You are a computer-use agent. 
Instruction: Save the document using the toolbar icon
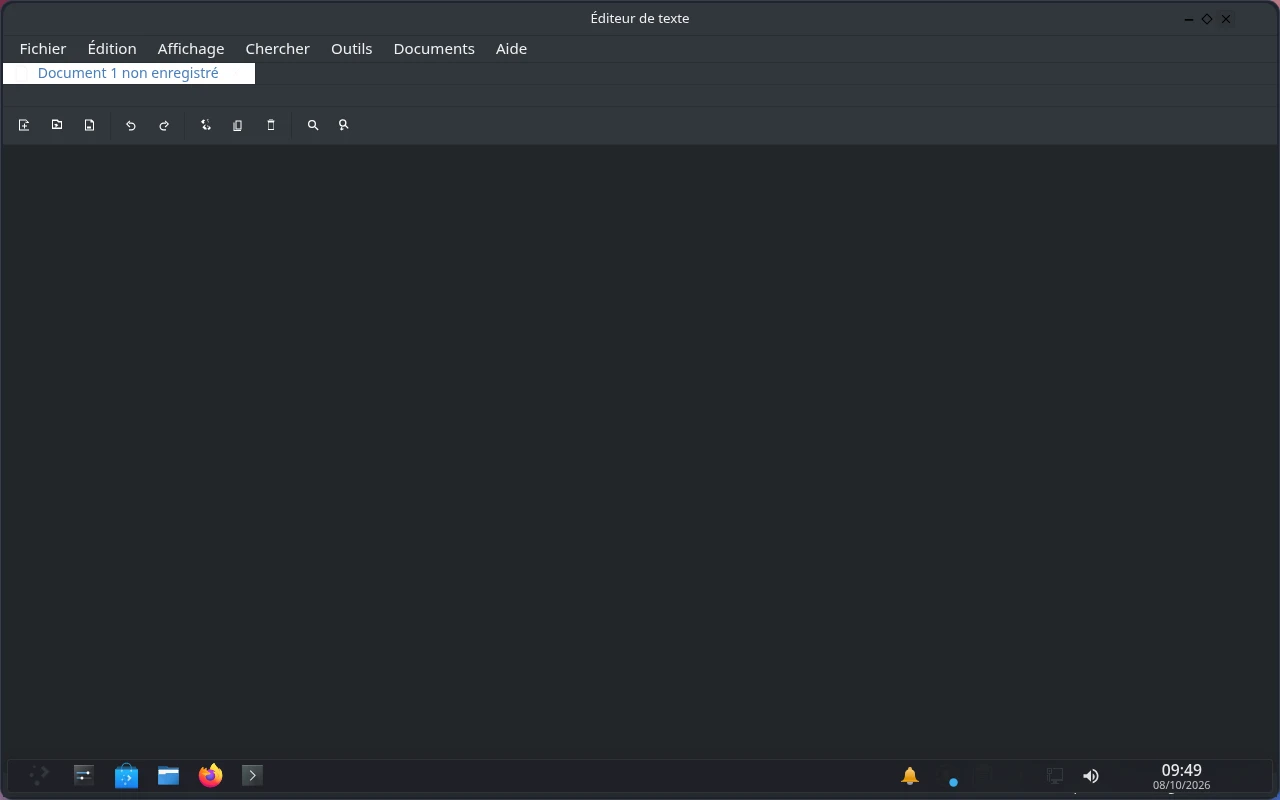click(90, 125)
